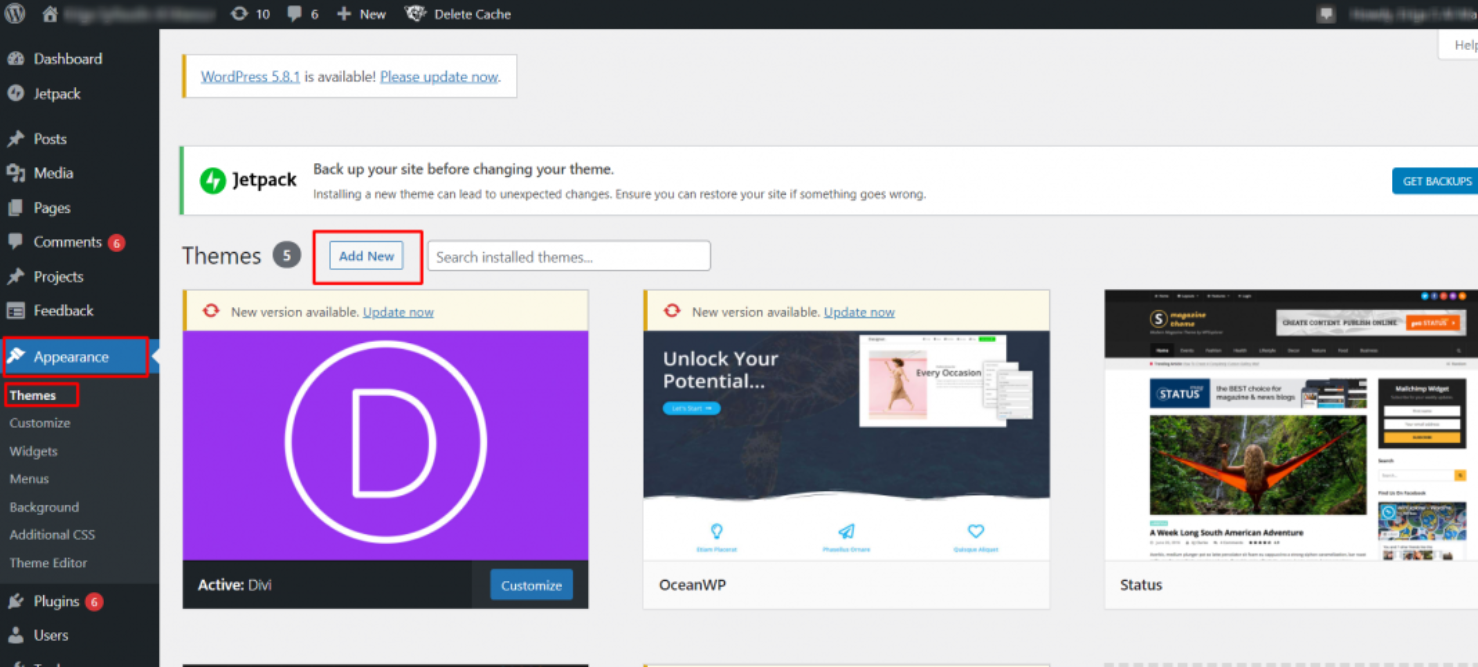The height and width of the screenshot is (667, 1478).
Task: Click the WordPress logo in the admin bar
Action: click(x=15, y=14)
